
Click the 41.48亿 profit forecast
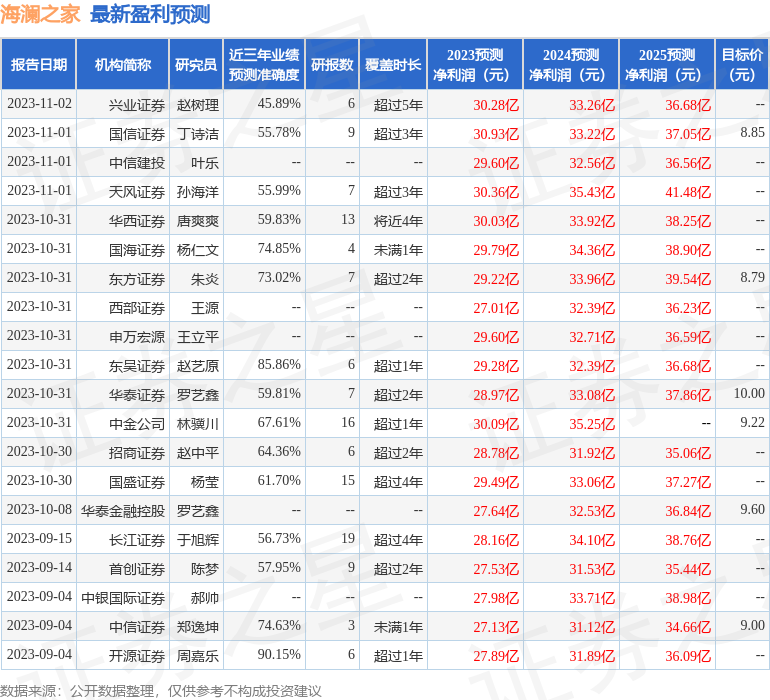(688, 192)
